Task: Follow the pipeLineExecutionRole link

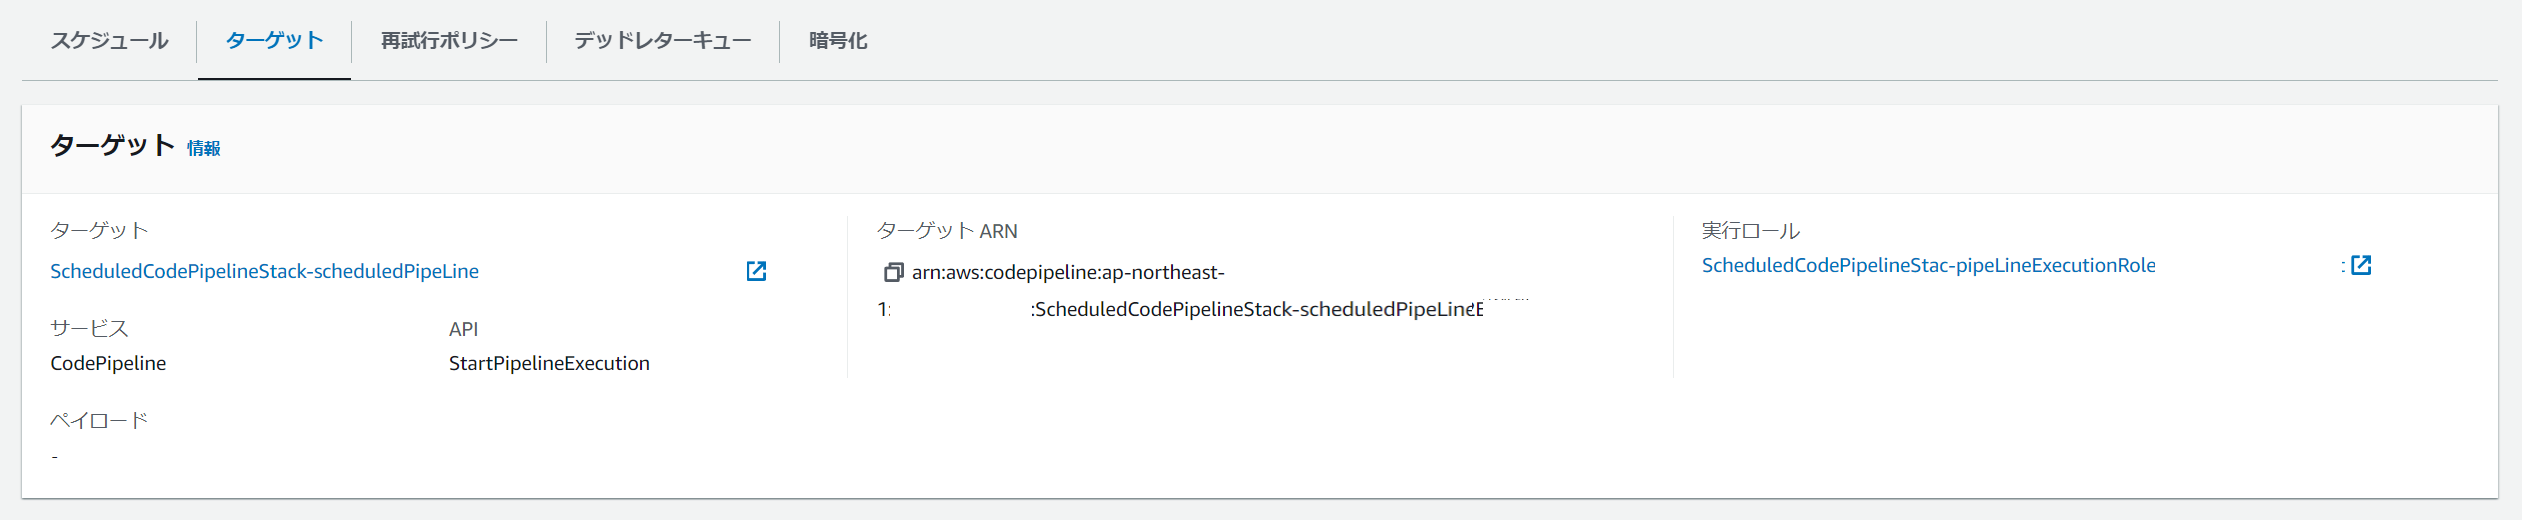Action: pyautogui.click(x=1928, y=265)
